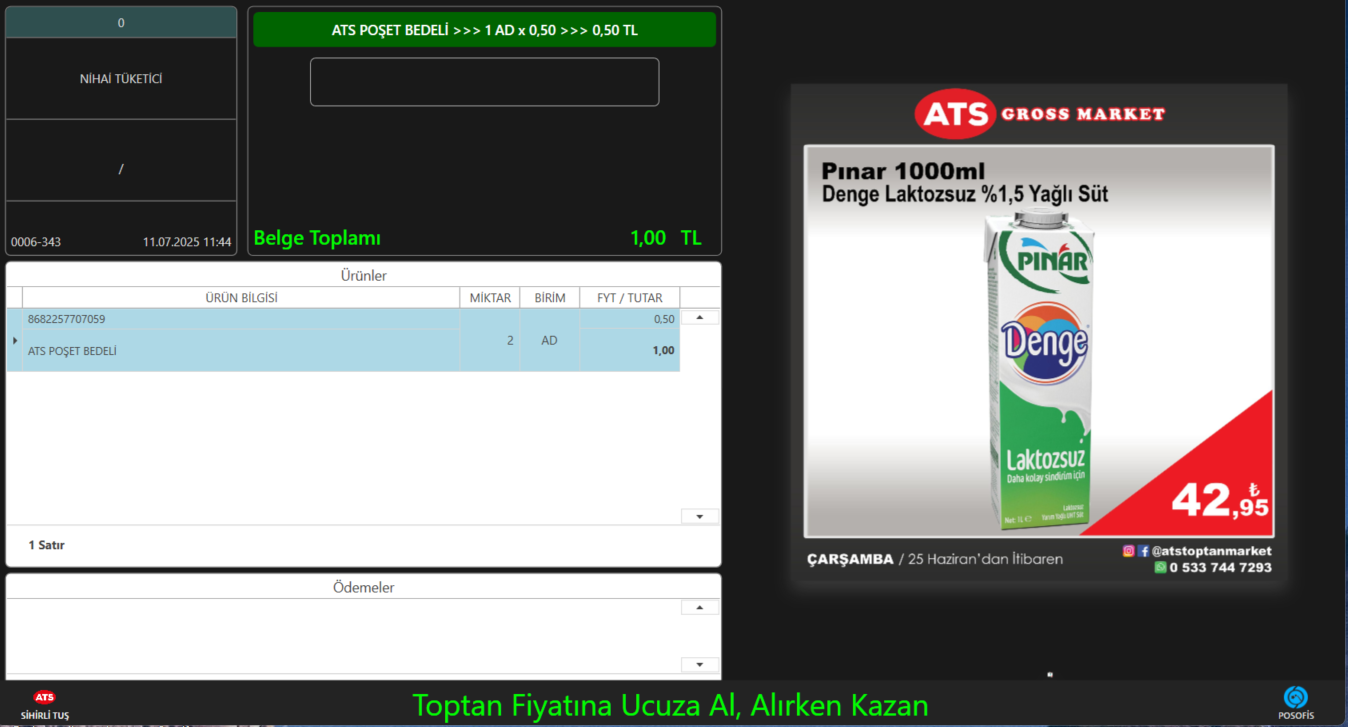Click MİKTAR column header

(490, 298)
